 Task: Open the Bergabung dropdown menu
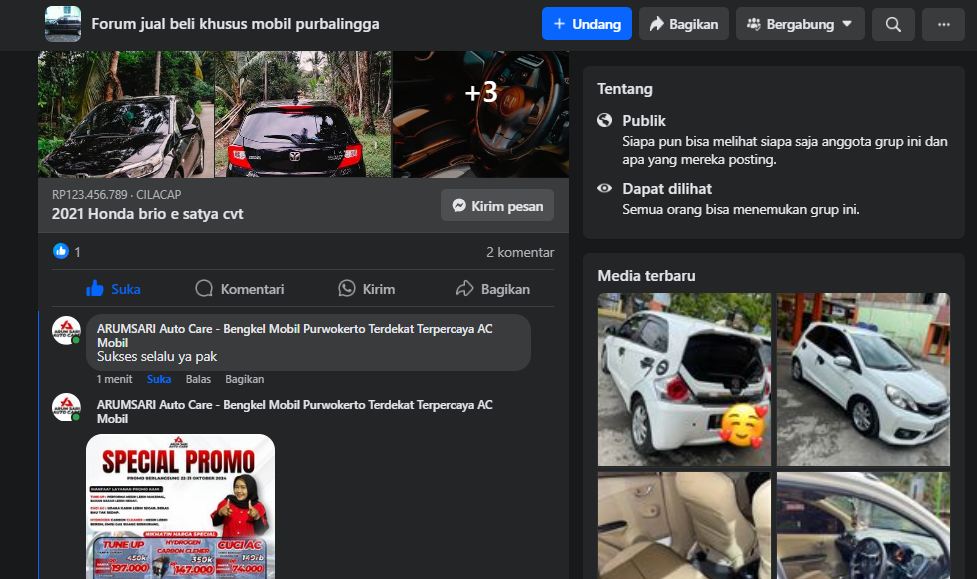tap(800, 24)
